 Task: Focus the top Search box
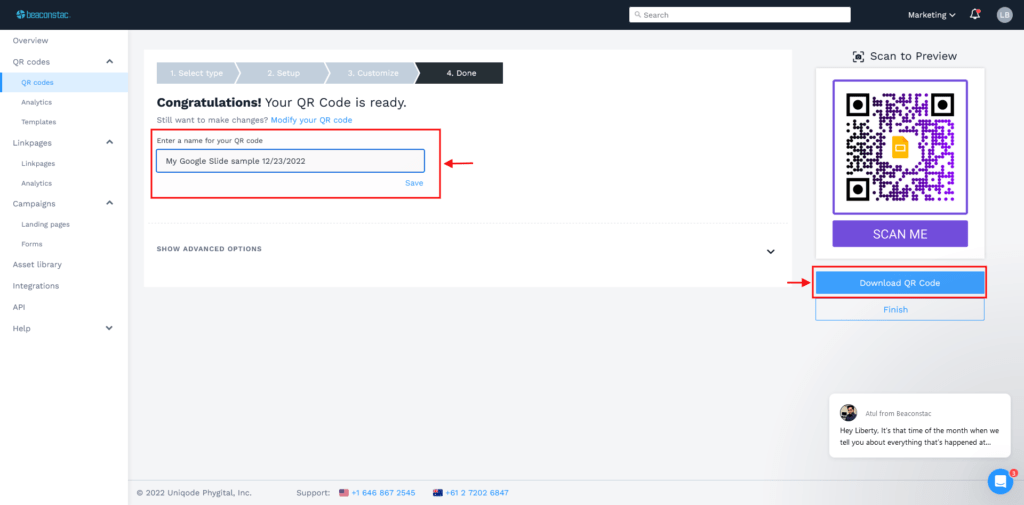[740, 14]
